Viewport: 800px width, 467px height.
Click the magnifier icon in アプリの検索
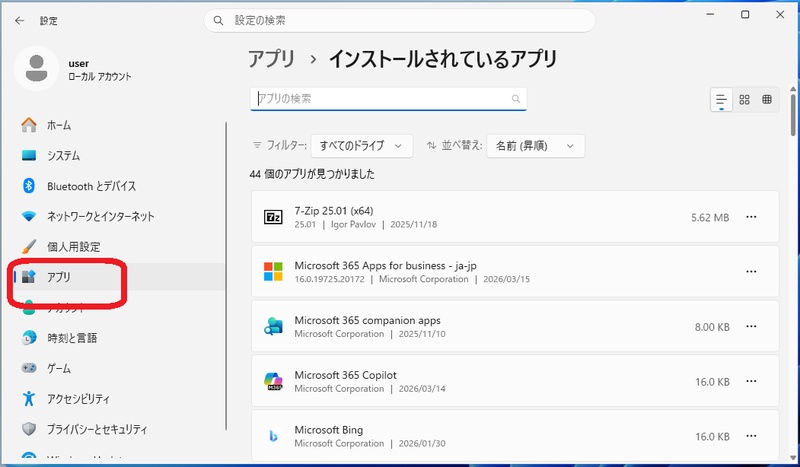click(x=516, y=99)
